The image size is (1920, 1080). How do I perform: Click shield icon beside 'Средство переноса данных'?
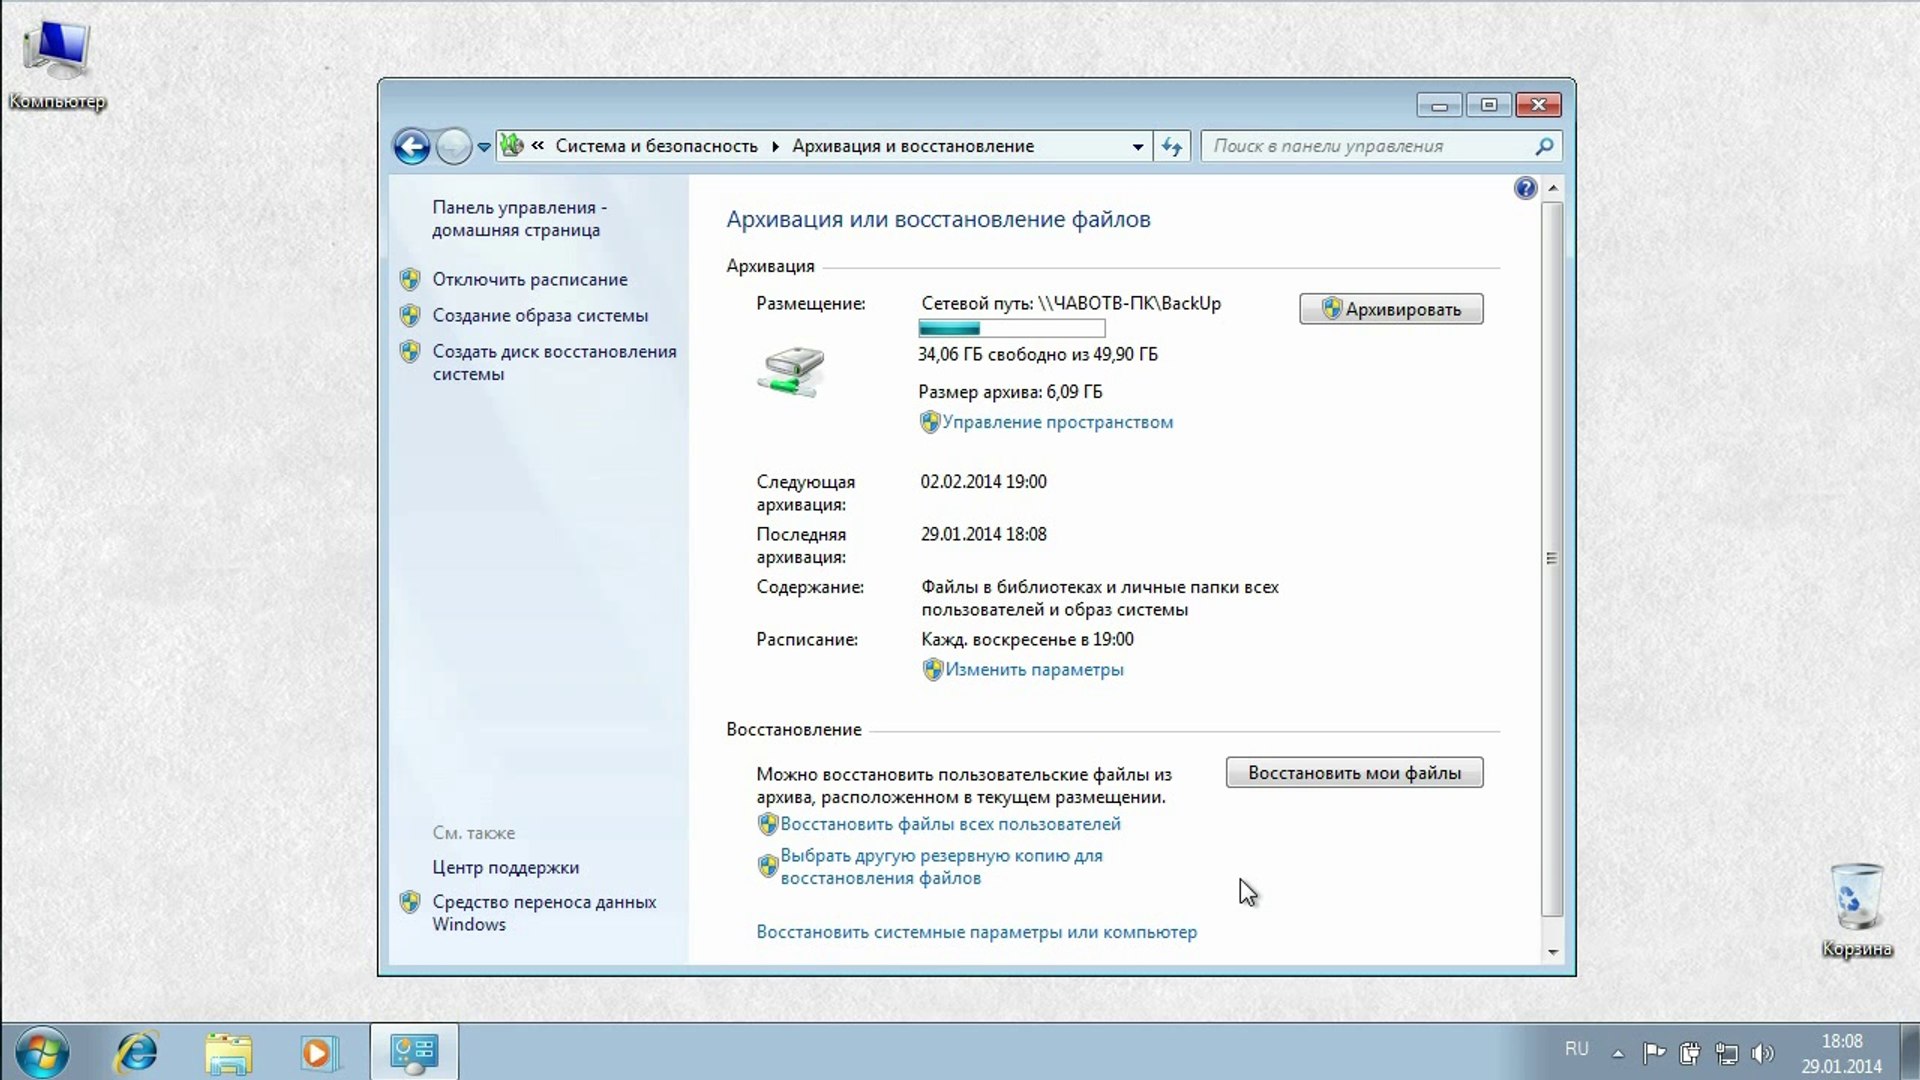coord(410,902)
